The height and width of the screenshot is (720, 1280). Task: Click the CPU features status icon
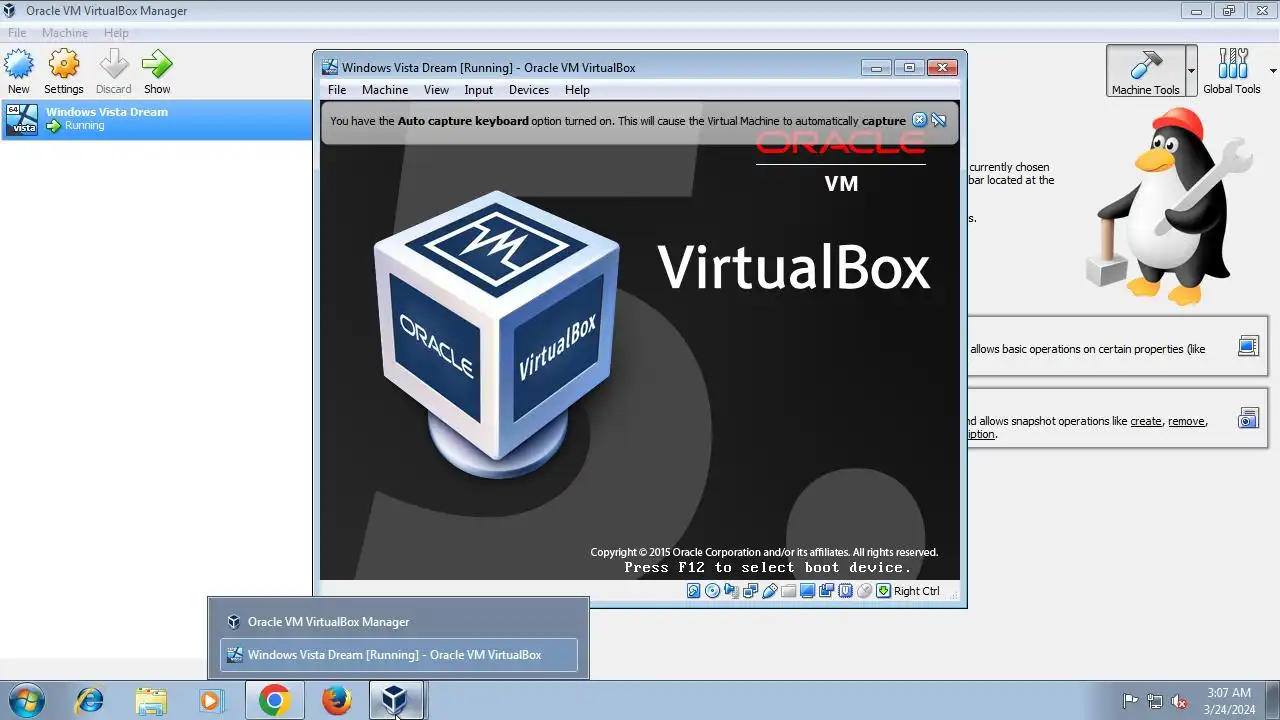846,591
